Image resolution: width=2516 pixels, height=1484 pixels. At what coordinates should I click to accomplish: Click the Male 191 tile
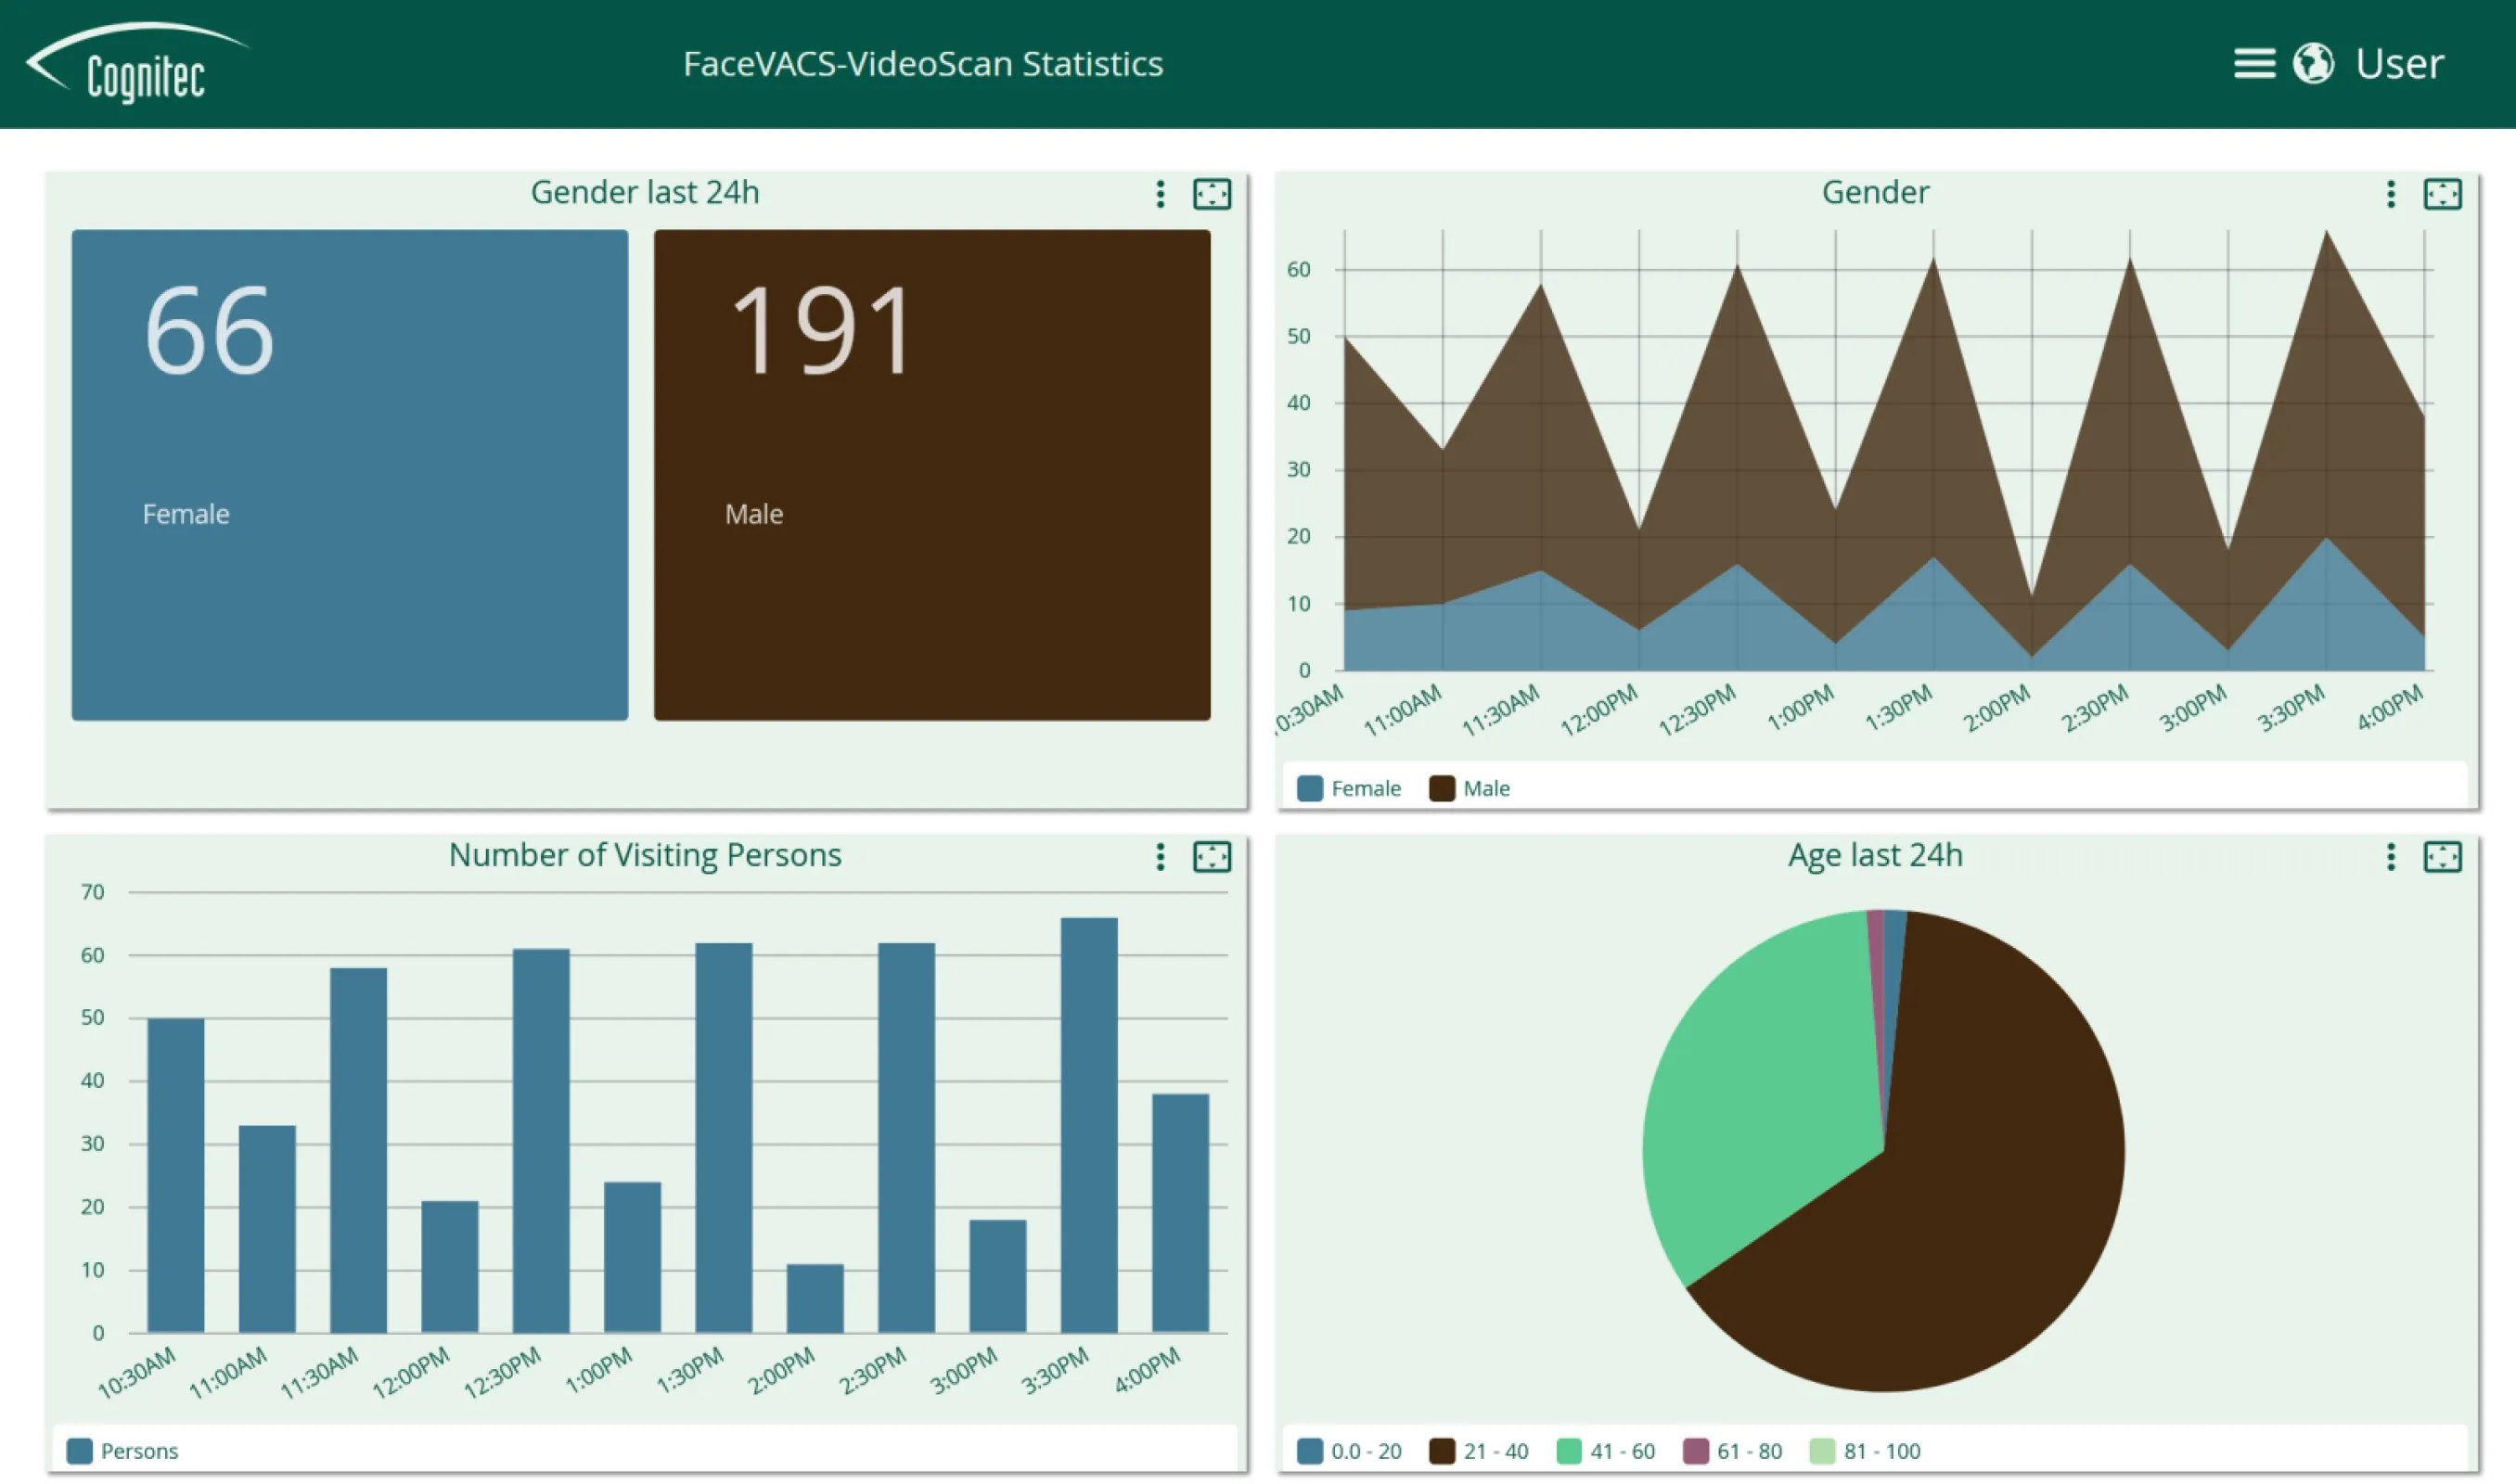pos(931,475)
